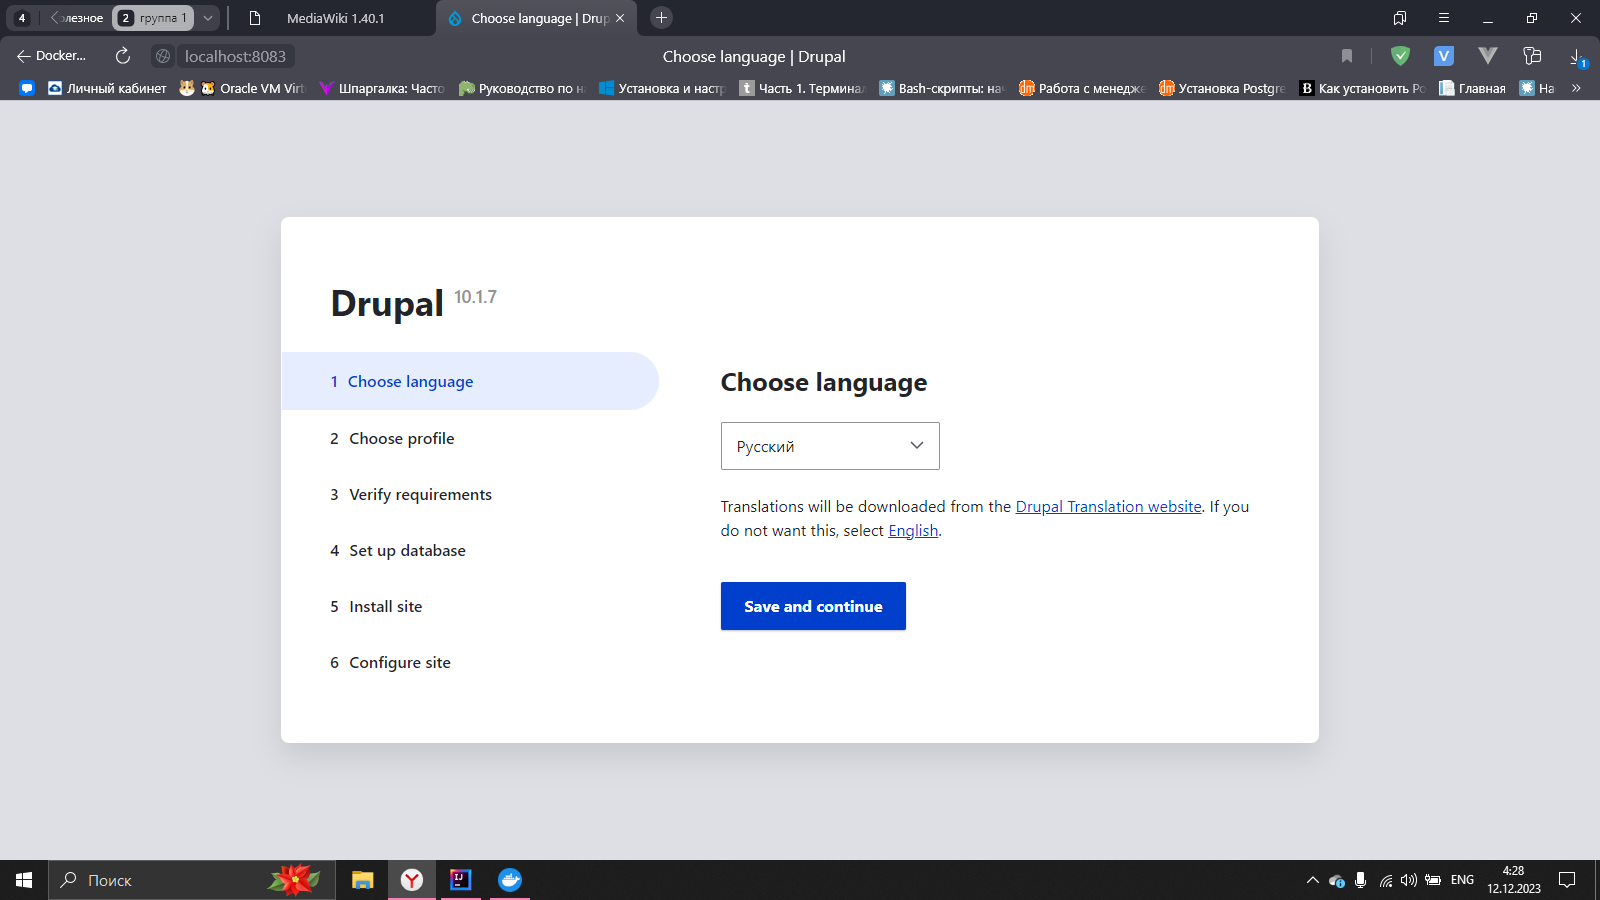Open Bash-скрипты bookmark
The height and width of the screenshot is (900, 1600).
(942, 88)
